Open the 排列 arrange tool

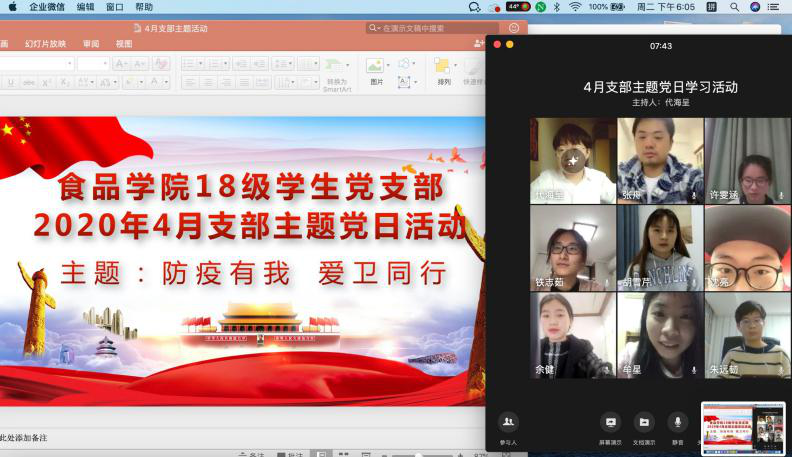pyautogui.click(x=443, y=68)
